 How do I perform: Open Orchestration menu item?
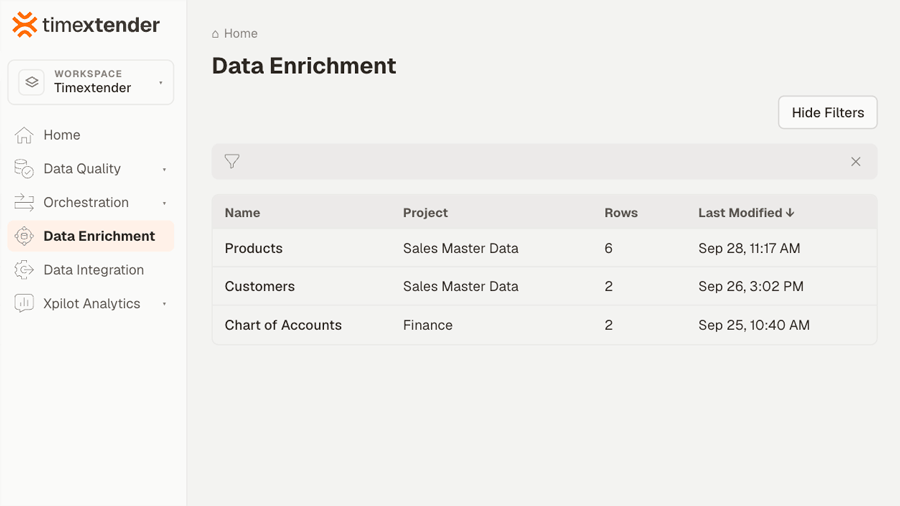[x=91, y=203]
